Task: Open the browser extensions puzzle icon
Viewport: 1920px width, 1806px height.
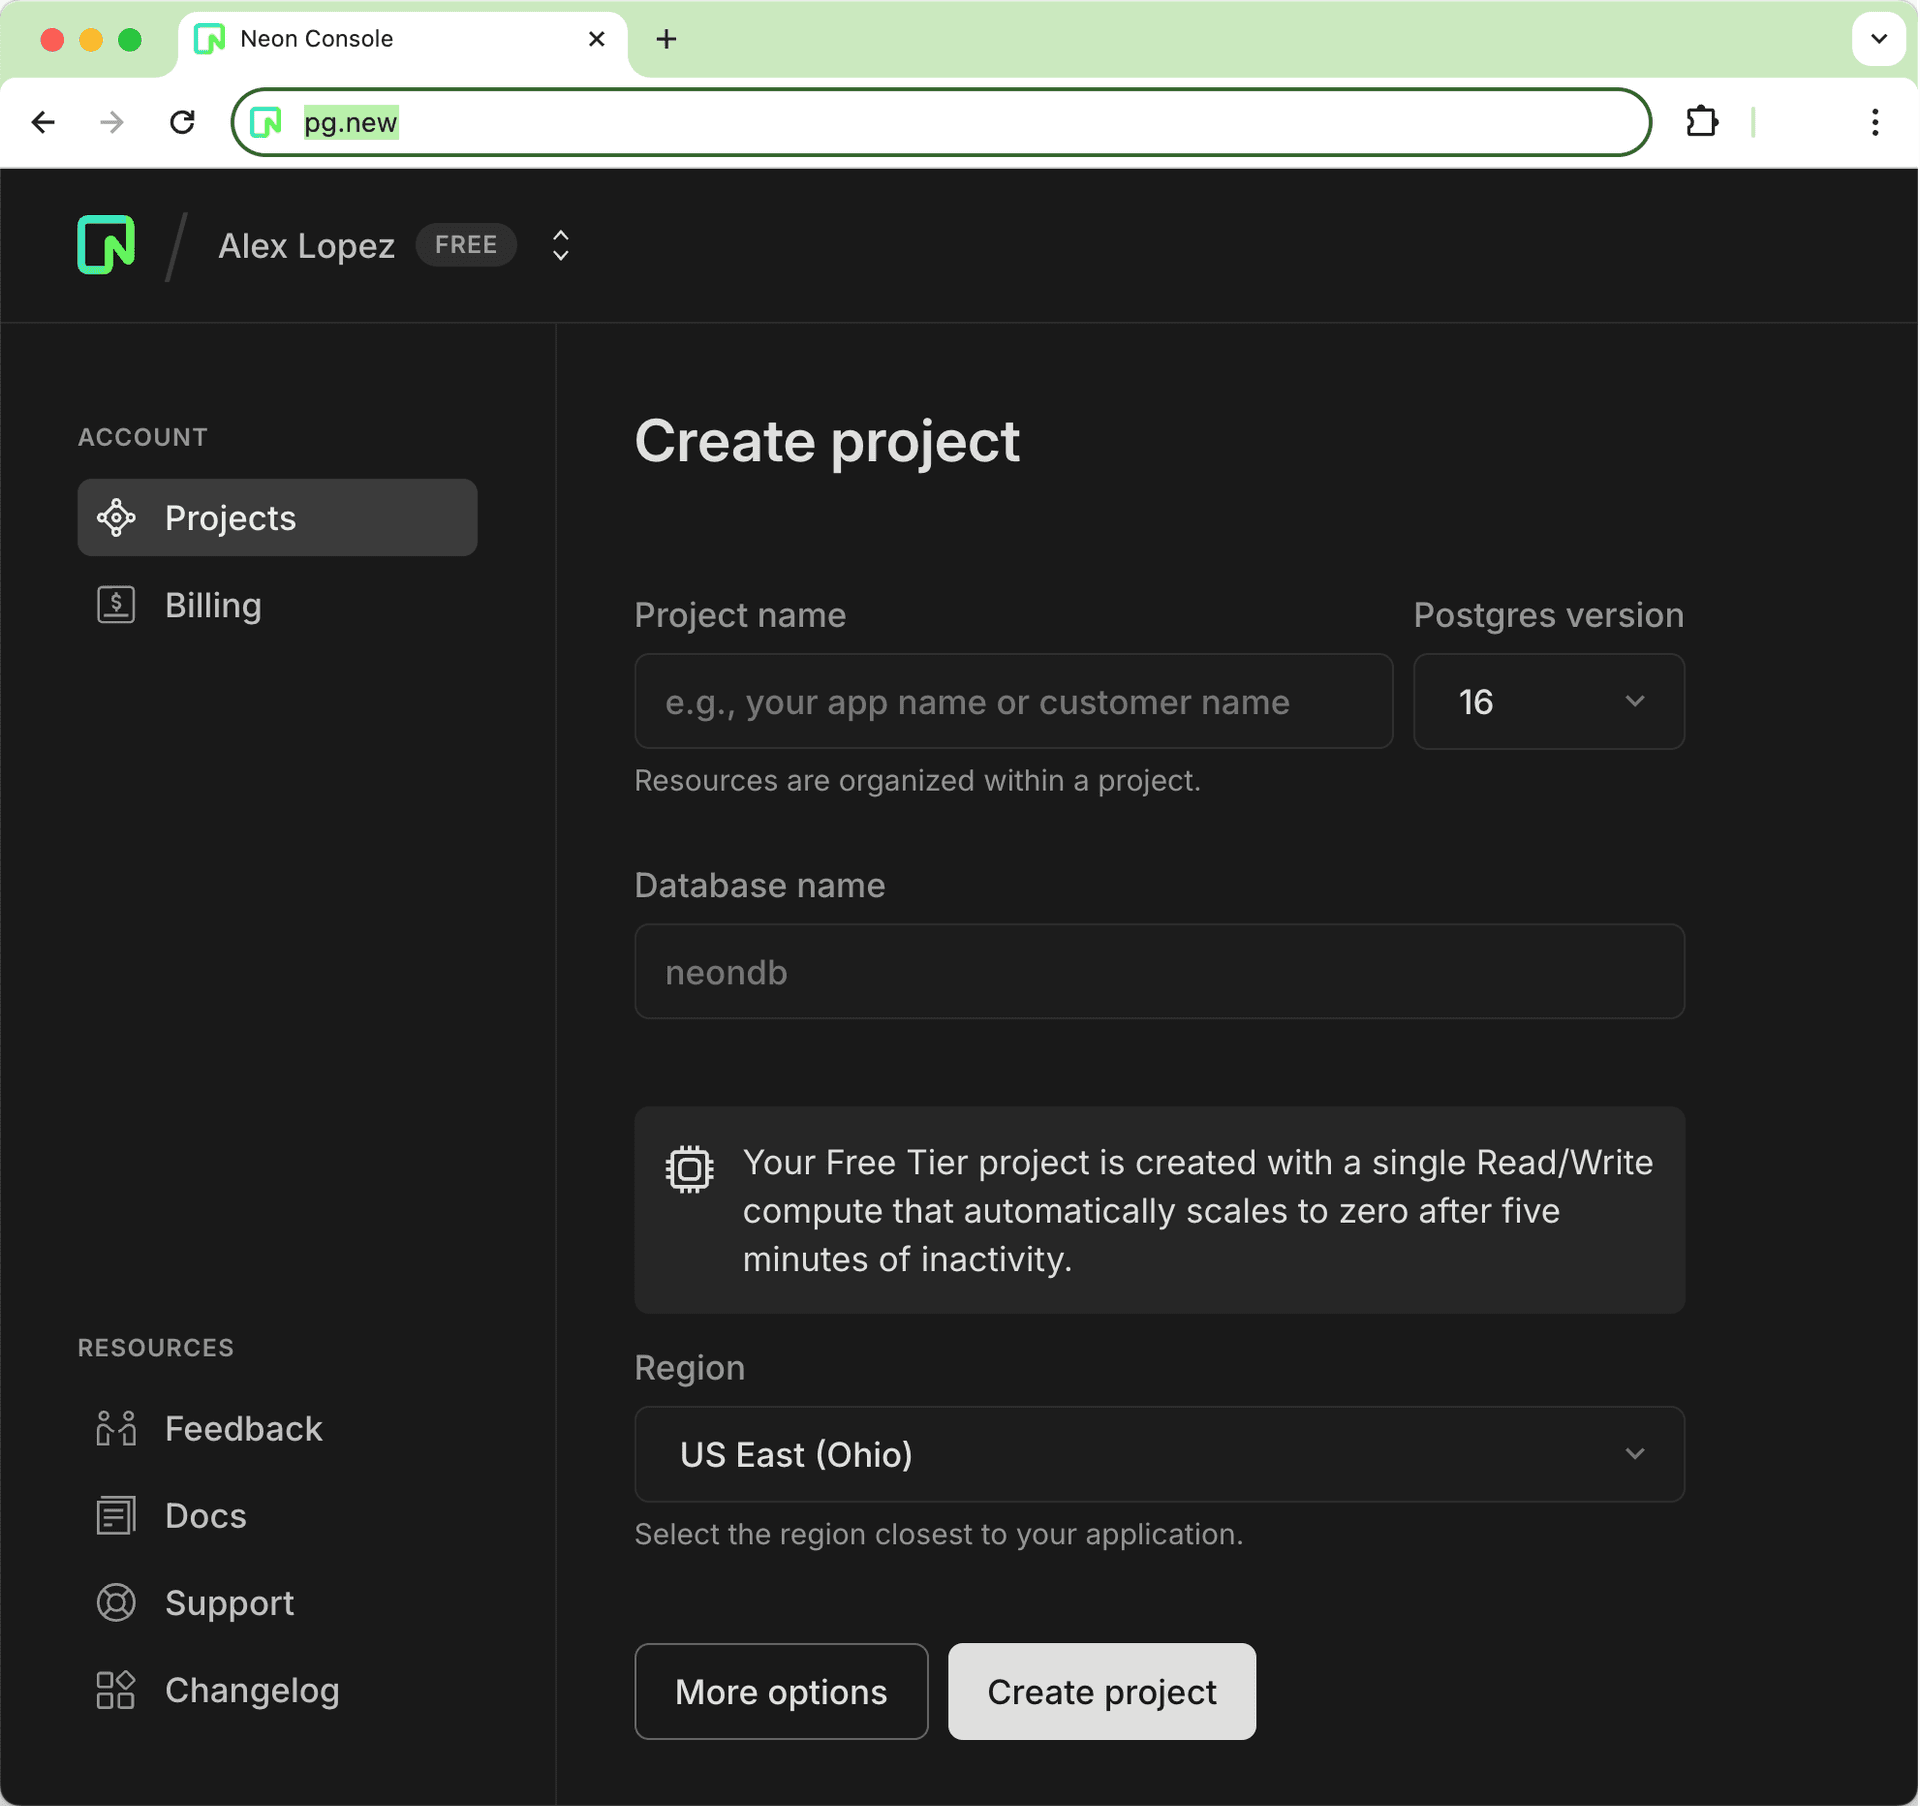Action: pos(1702,122)
